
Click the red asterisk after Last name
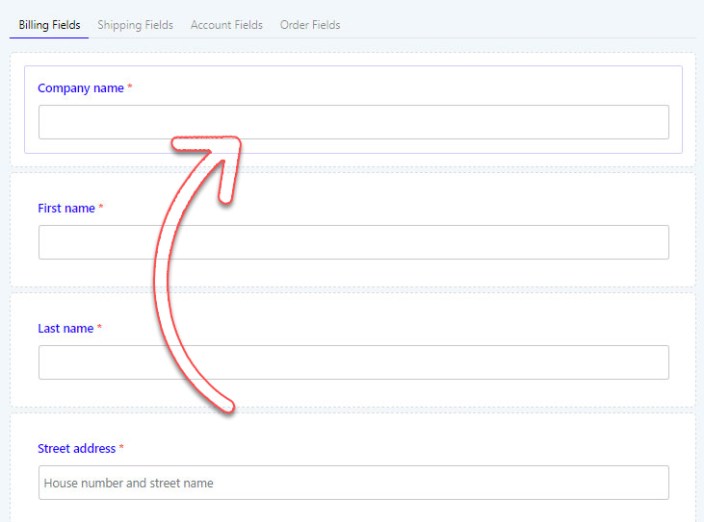point(100,328)
